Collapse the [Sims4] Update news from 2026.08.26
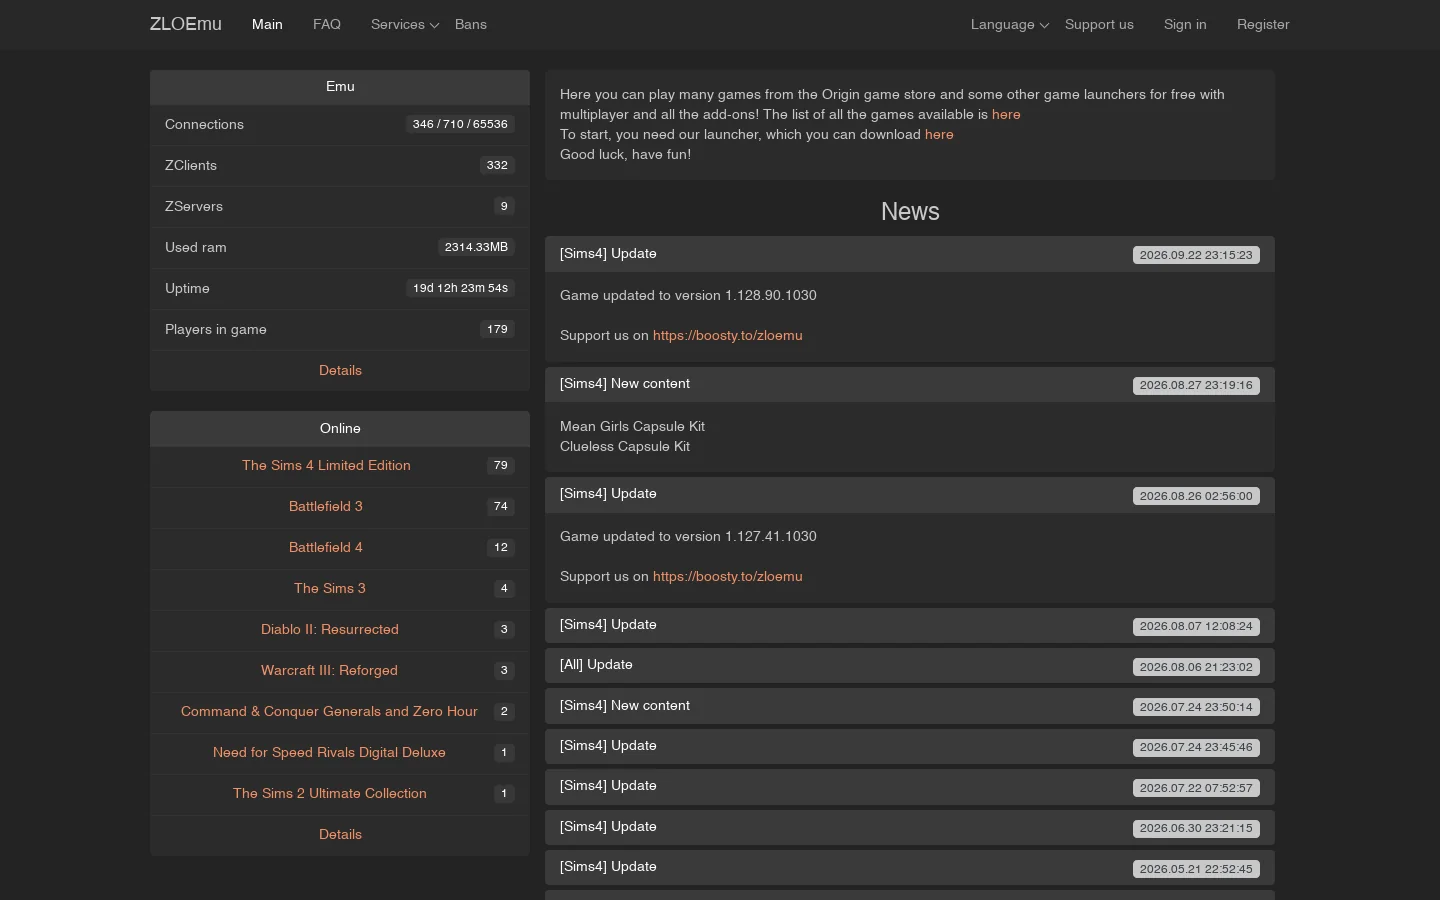The width and height of the screenshot is (1440, 900). (x=910, y=495)
